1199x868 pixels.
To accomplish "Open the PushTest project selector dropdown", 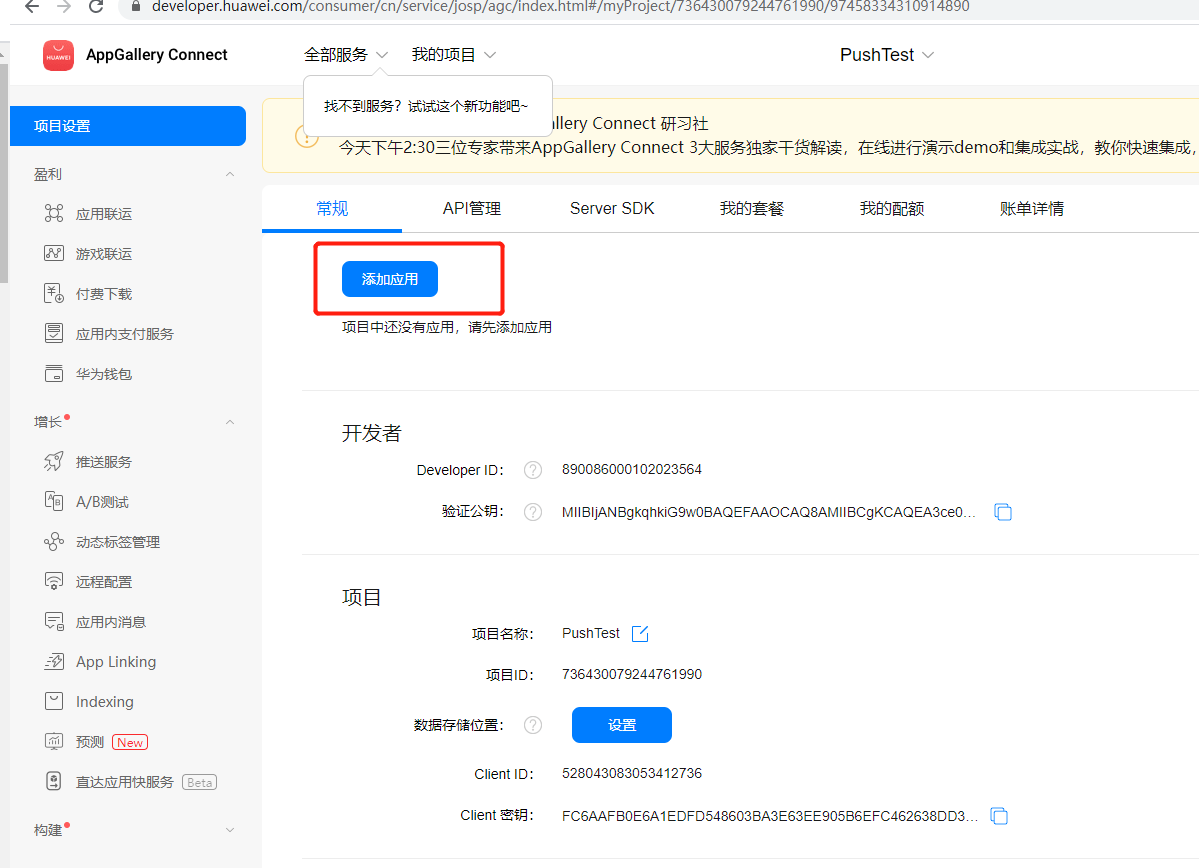I will [x=886, y=55].
